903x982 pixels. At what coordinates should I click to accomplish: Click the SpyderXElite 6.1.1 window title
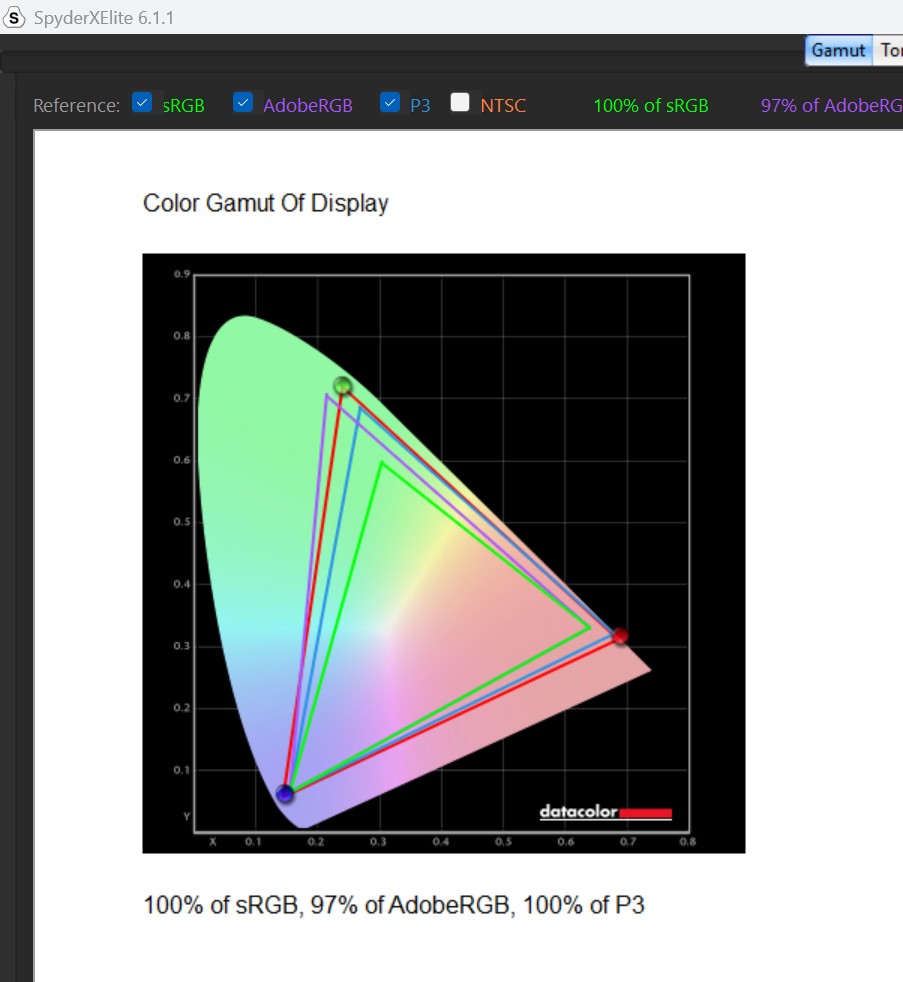(x=104, y=17)
